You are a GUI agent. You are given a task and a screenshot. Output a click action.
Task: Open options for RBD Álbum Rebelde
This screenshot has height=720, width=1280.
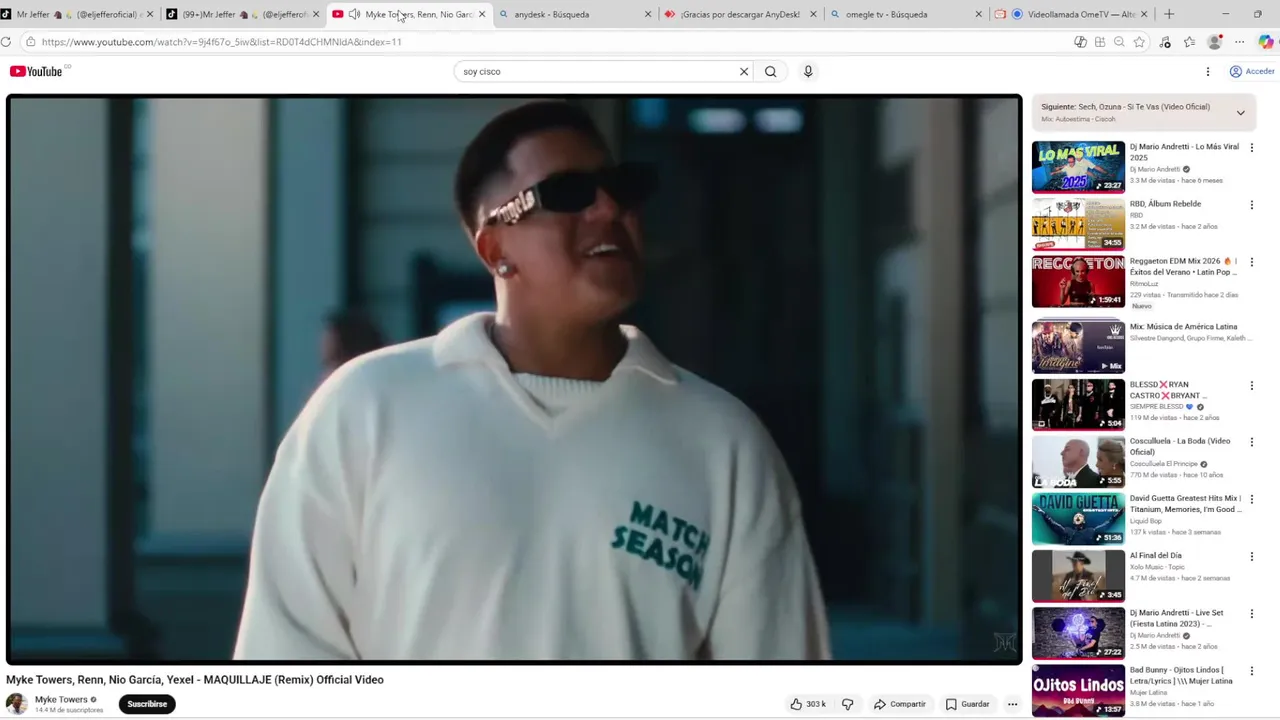(x=1251, y=205)
